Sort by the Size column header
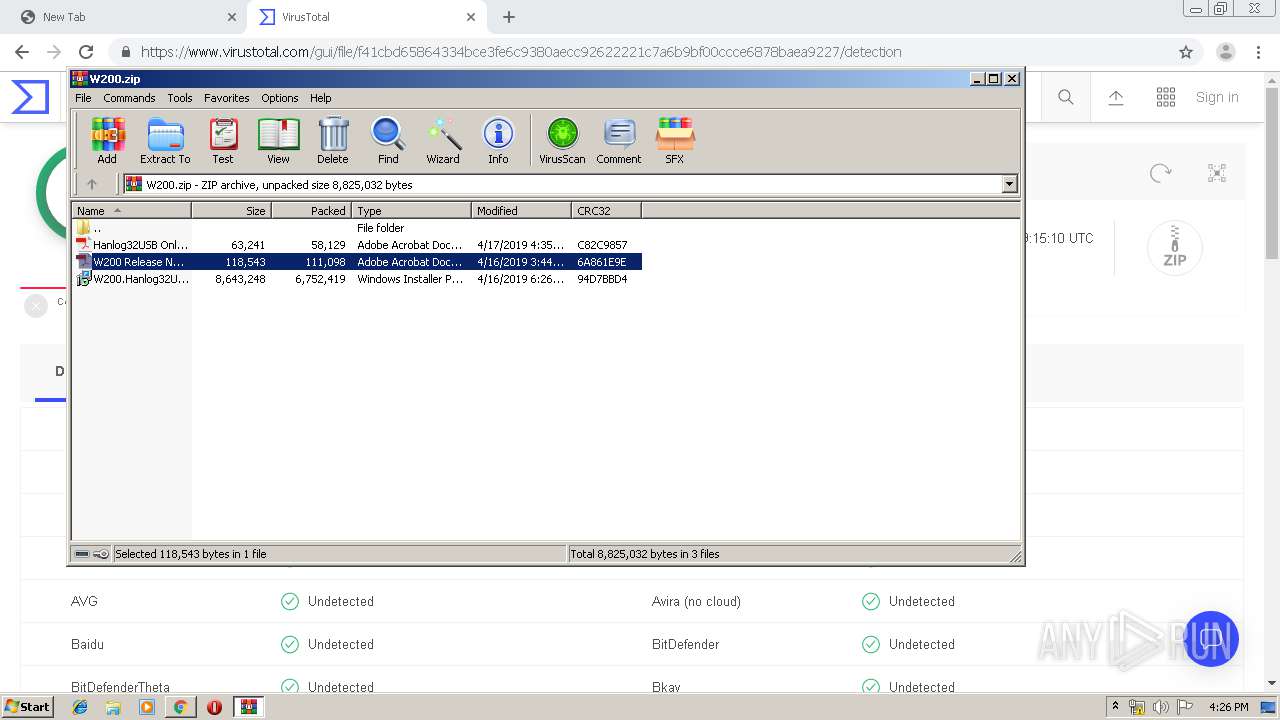Screen dimensions: 1280x720 pos(231,211)
